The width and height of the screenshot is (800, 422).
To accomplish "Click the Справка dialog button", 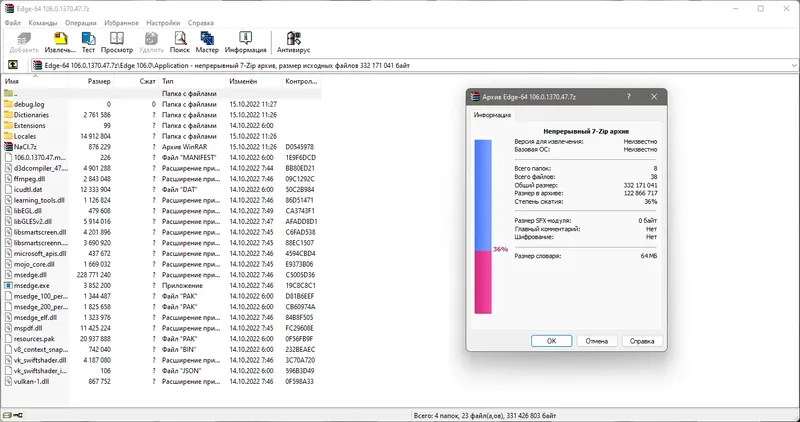I will pyautogui.click(x=642, y=341).
